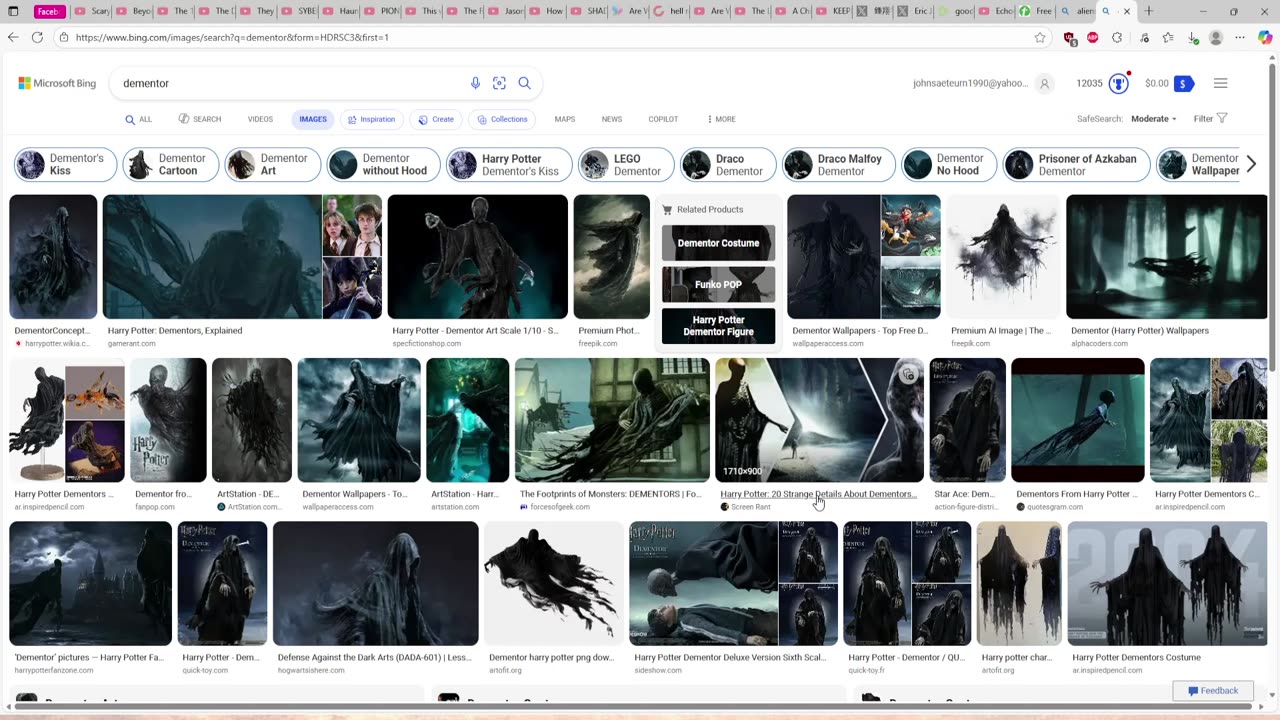Show more suggestion chips with right arrow
Viewport: 1280px width, 720px height.
click(1250, 164)
